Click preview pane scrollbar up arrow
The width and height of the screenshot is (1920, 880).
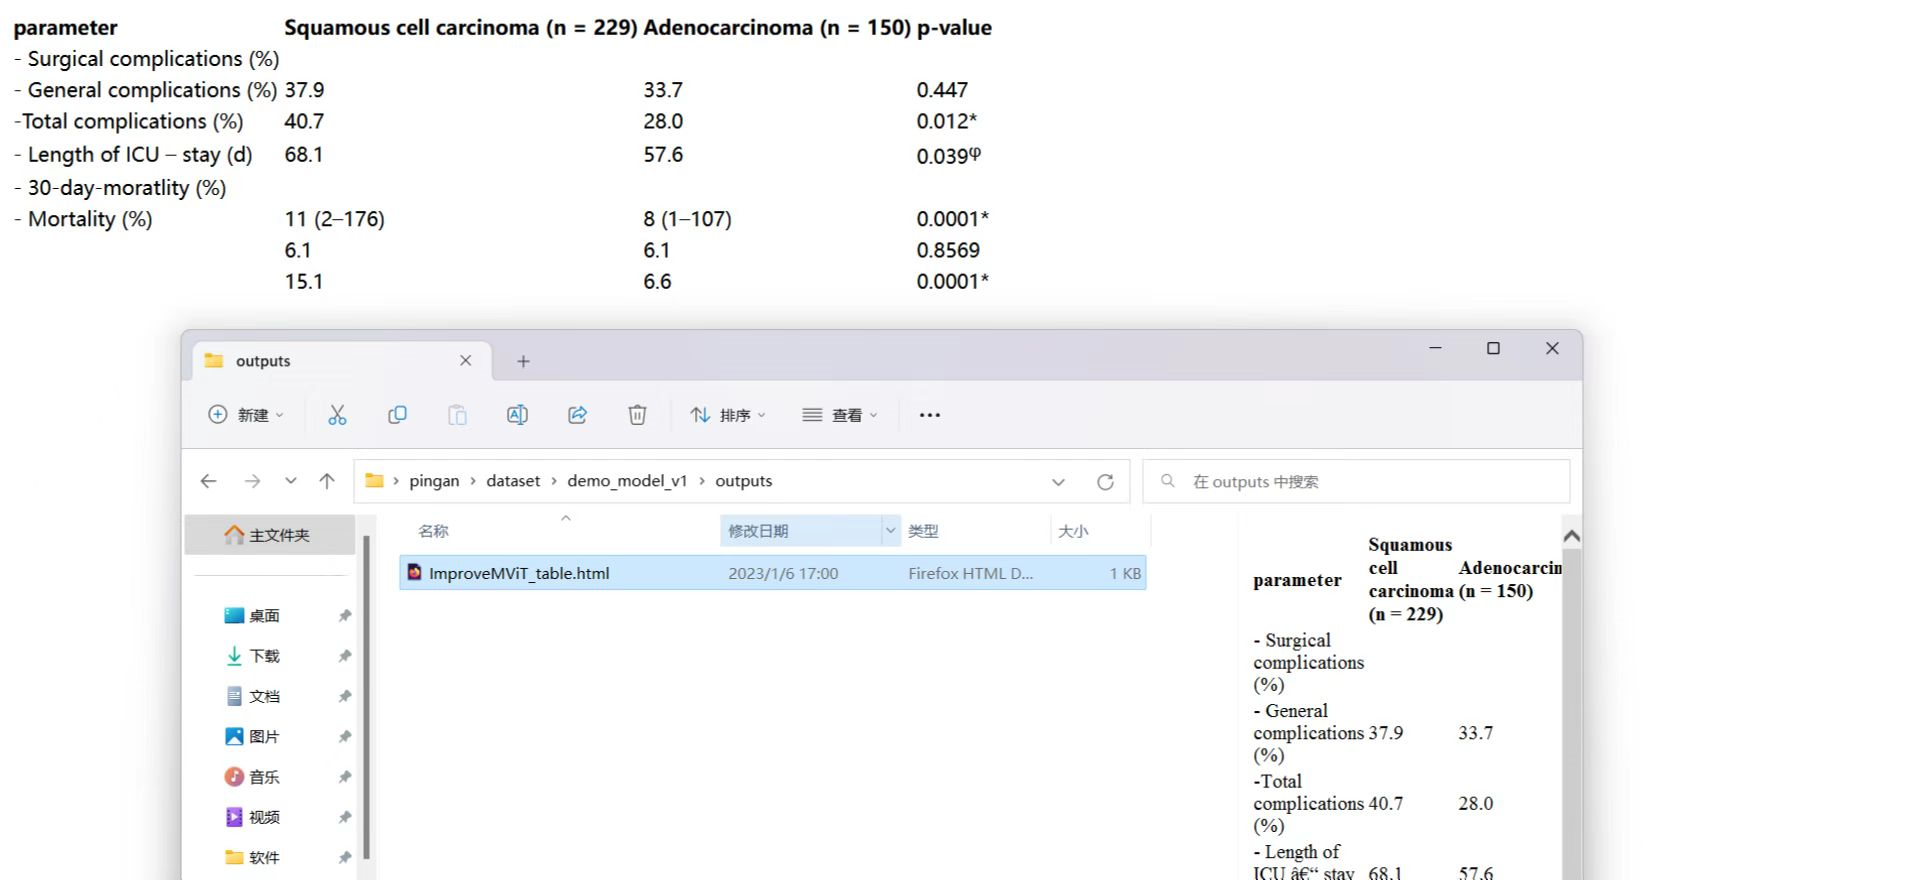(x=1571, y=536)
